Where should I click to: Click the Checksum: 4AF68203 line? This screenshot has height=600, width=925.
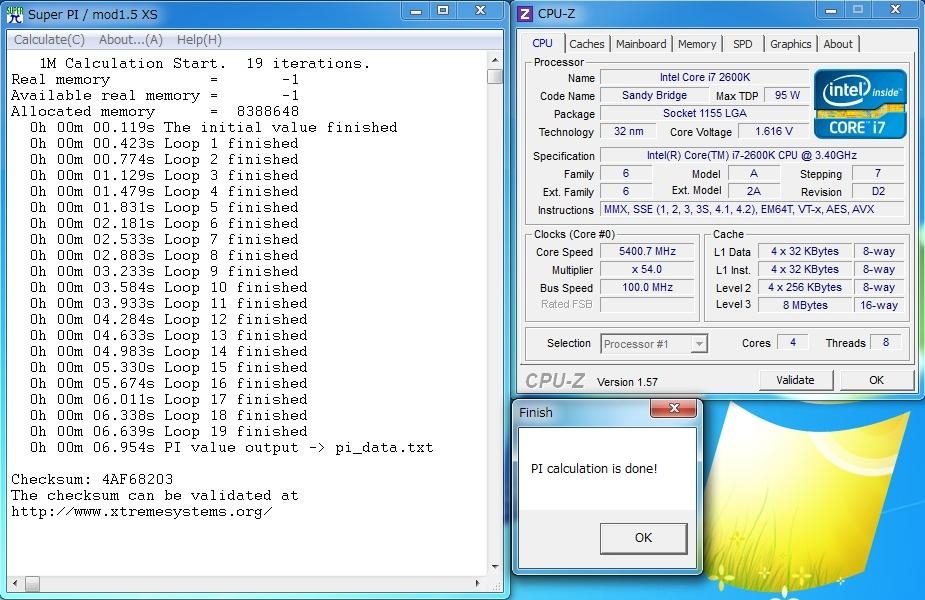[92, 479]
